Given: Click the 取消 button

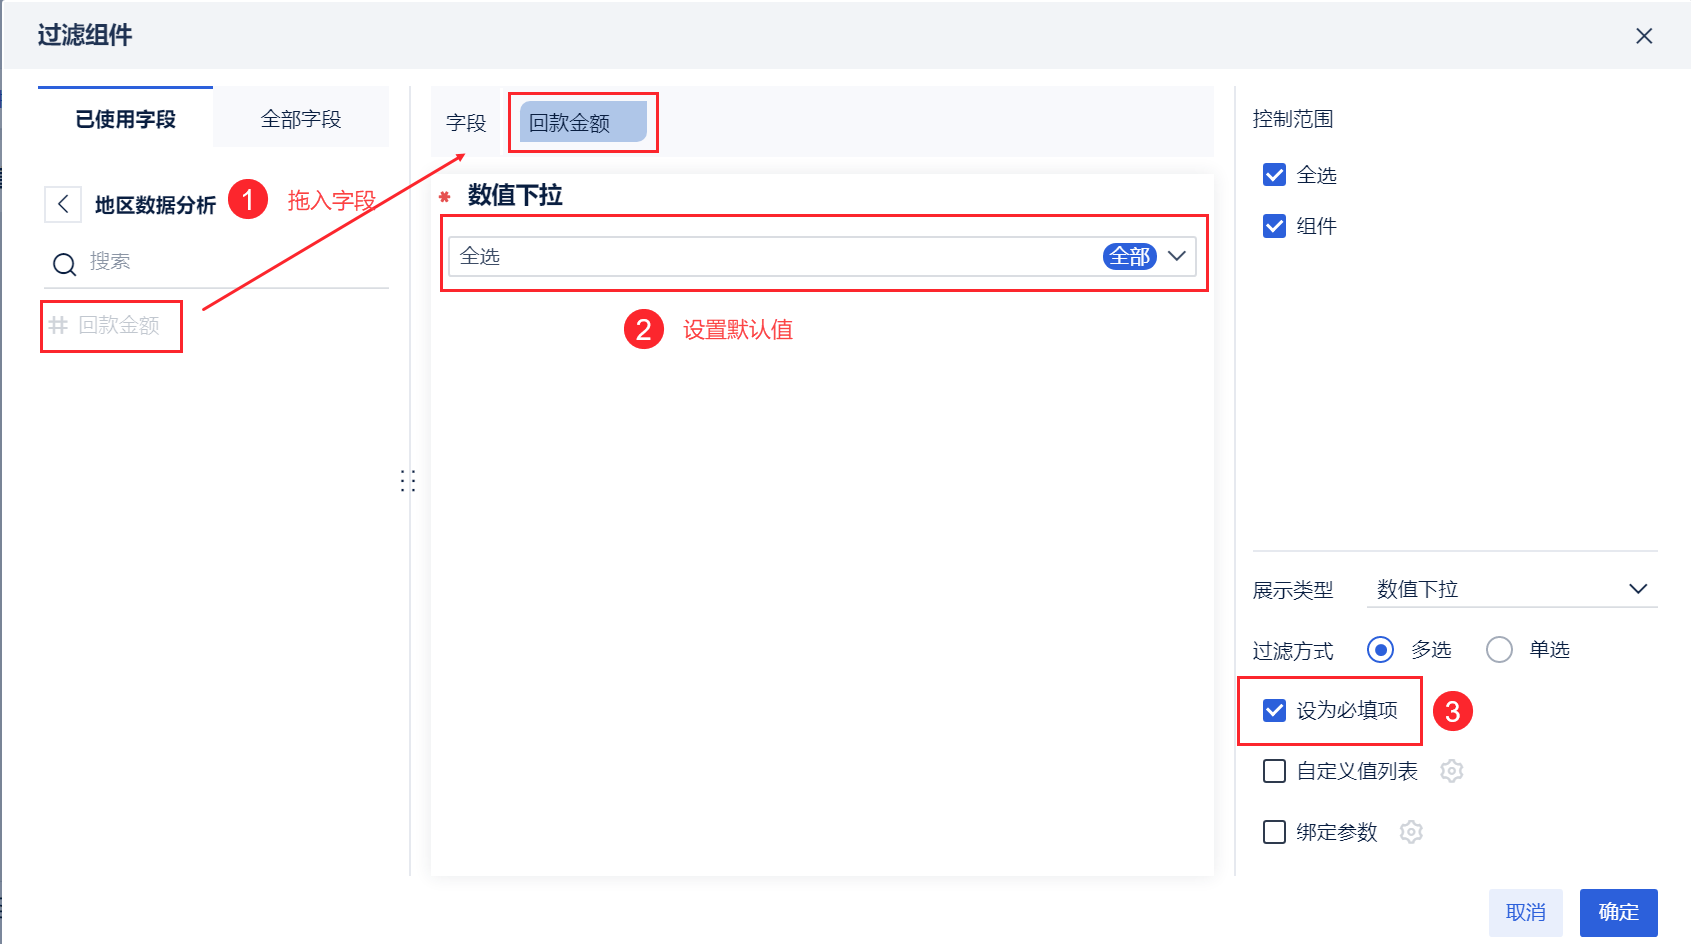Looking at the screenshot, I should point(1525,912).
